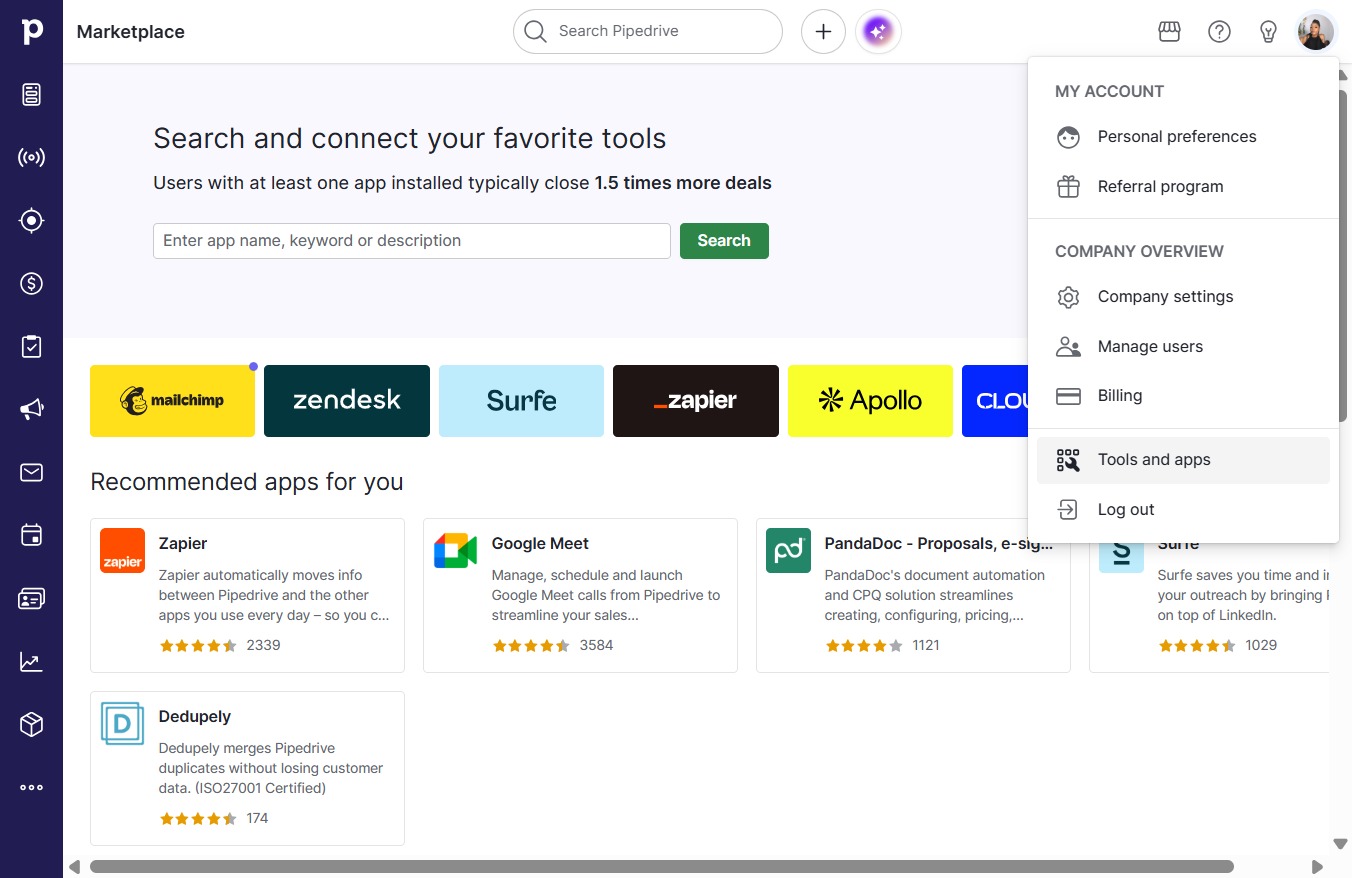This screenshot has height=878, width=1352.
Task: Click the PandaDoc app logo
Action: point(788,550)
